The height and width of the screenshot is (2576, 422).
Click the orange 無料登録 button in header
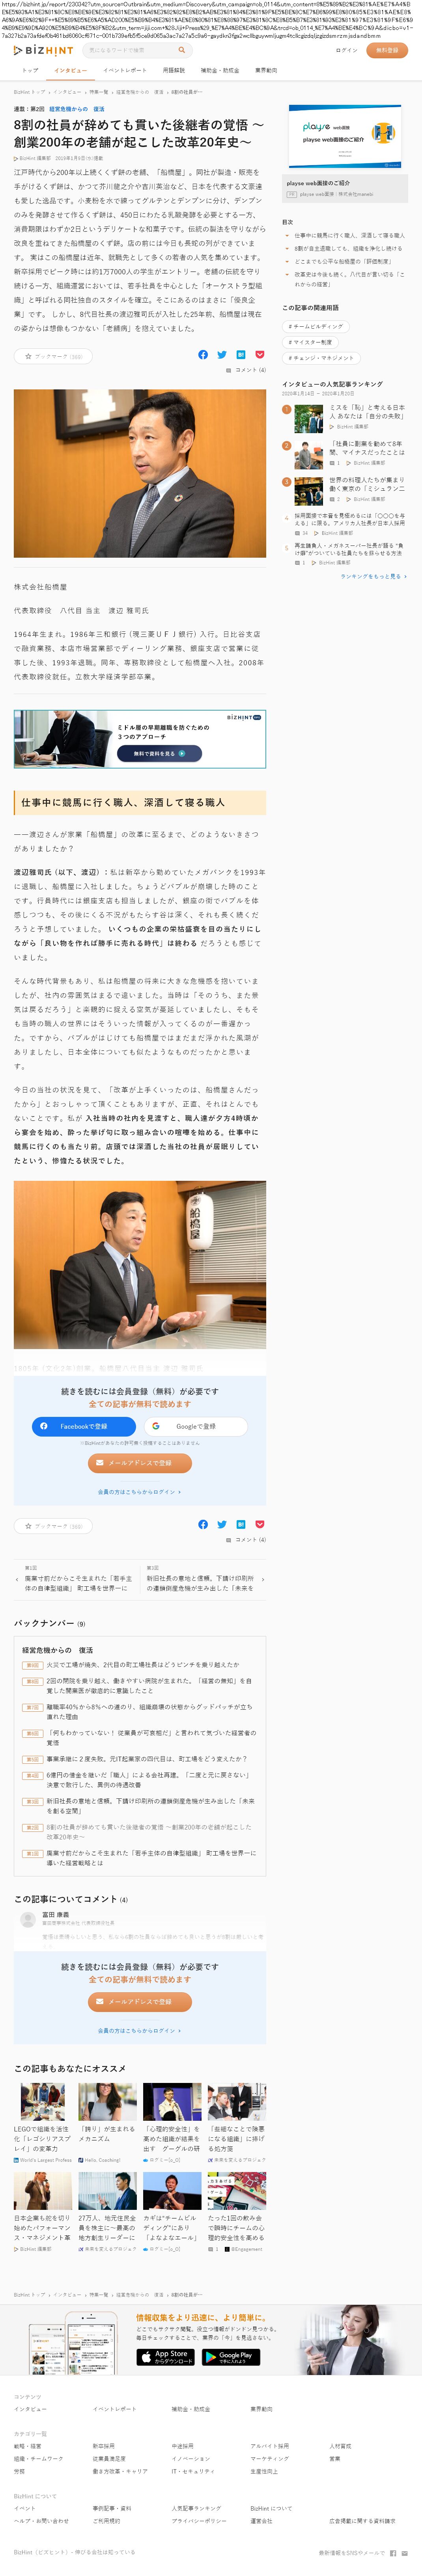(386, 50)
